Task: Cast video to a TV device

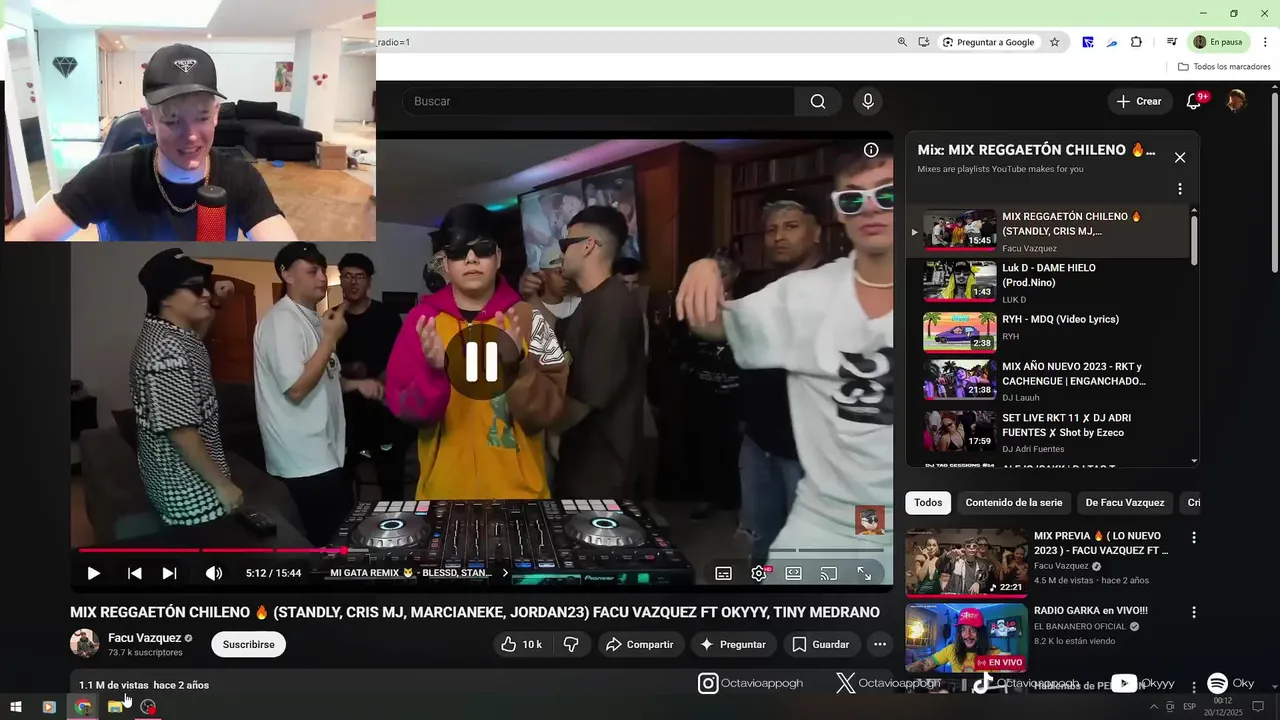Action: click(x=828, y=573)
